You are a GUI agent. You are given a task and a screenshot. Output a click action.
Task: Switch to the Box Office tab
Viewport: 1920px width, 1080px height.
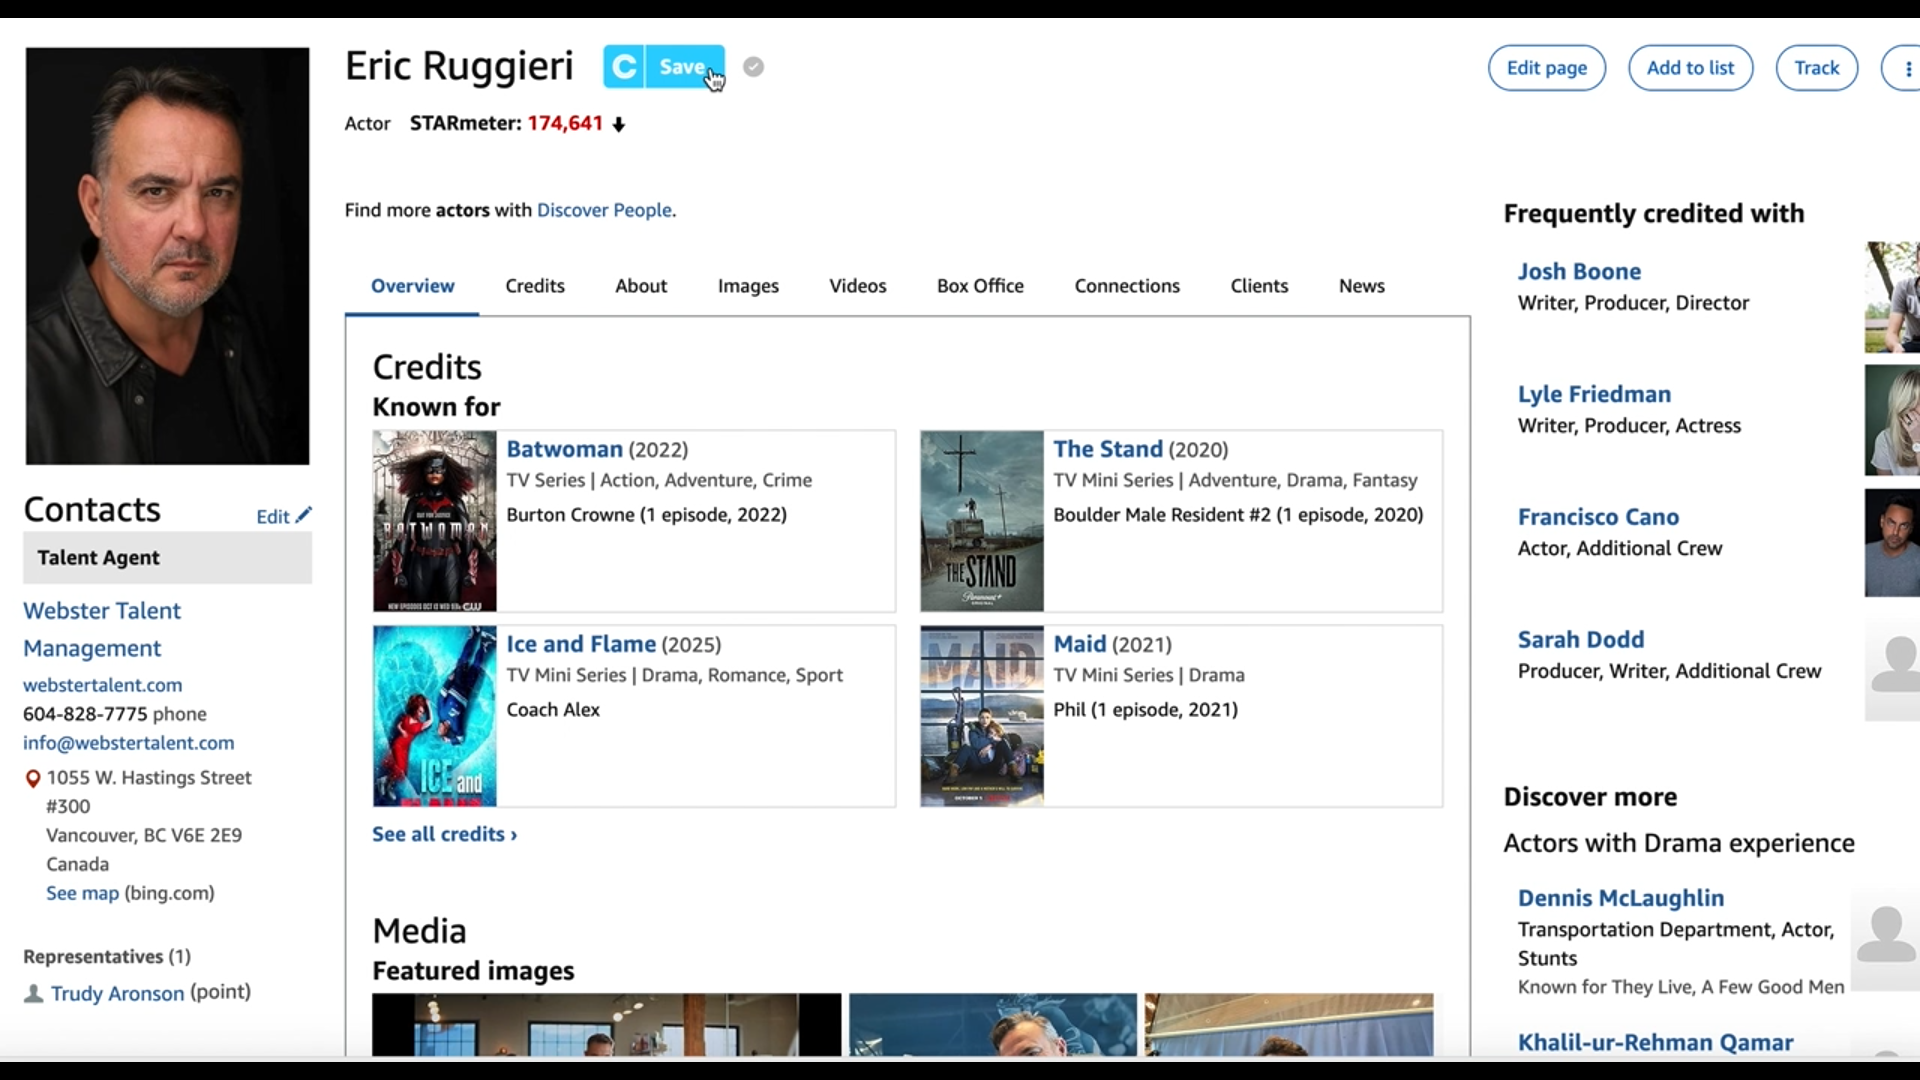pos(979,286)
